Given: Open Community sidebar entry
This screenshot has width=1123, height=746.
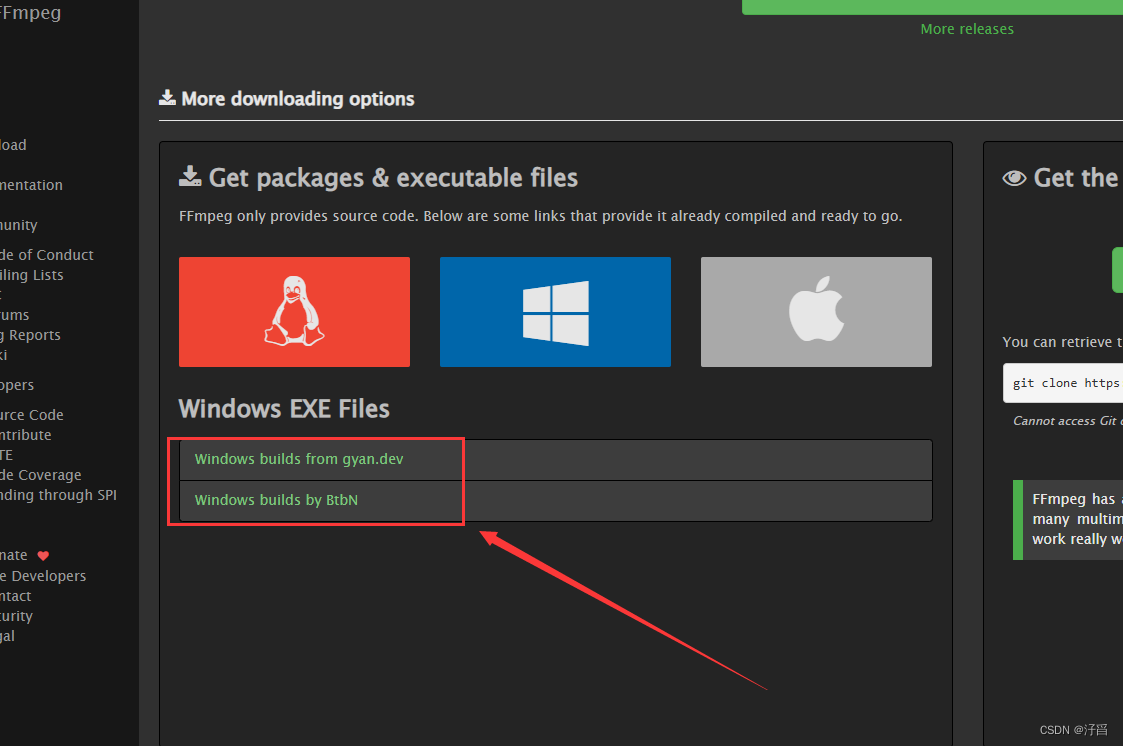Looking at the screenshot, I should (x=19, y=226).
